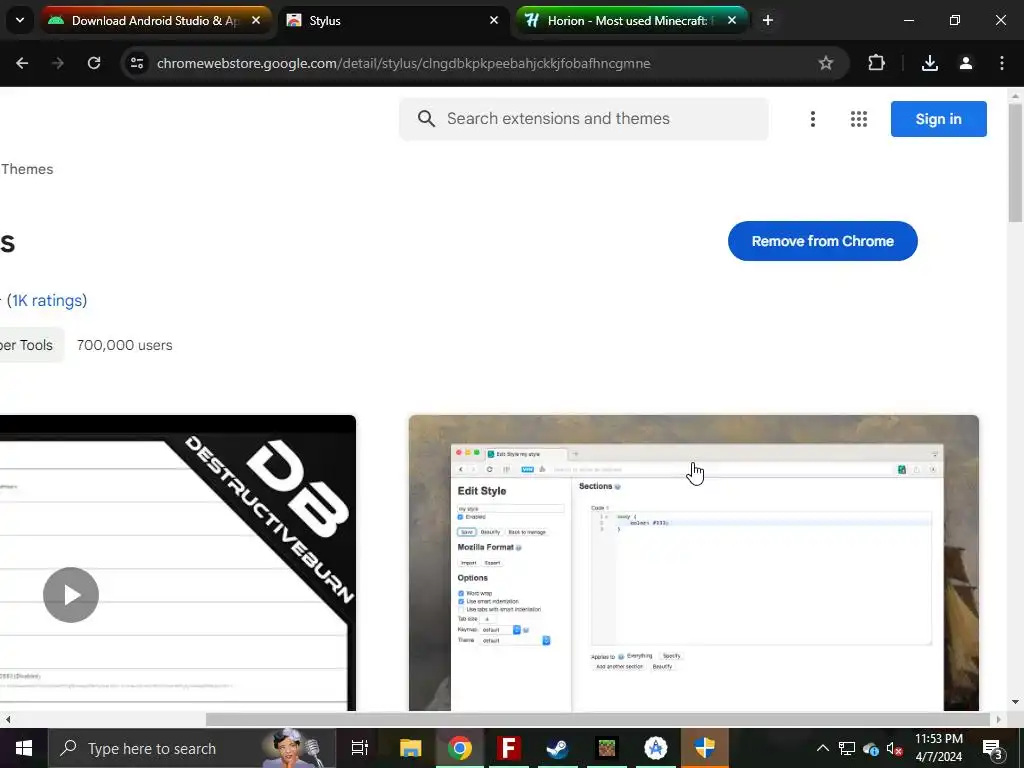
Task: Click the 700,000 users text
Action: (x=125, y=345)
